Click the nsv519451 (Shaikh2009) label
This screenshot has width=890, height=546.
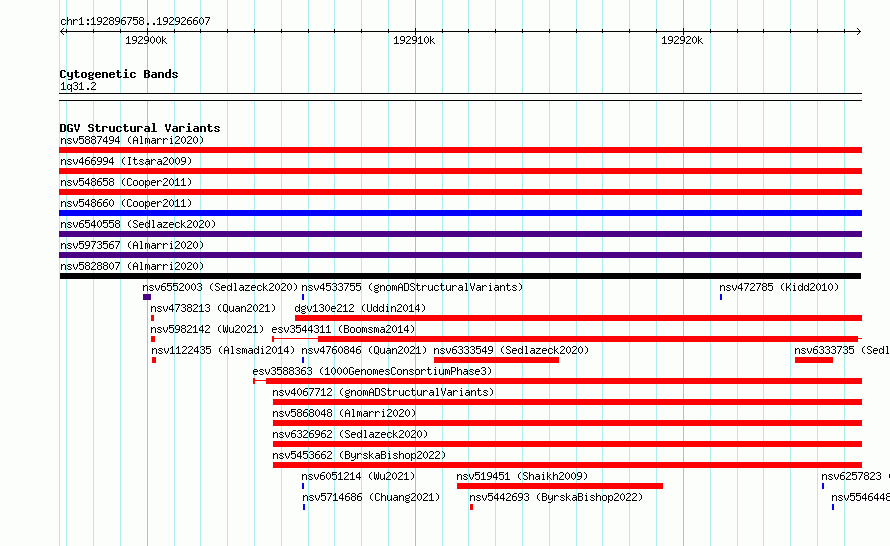coord(522,476)
